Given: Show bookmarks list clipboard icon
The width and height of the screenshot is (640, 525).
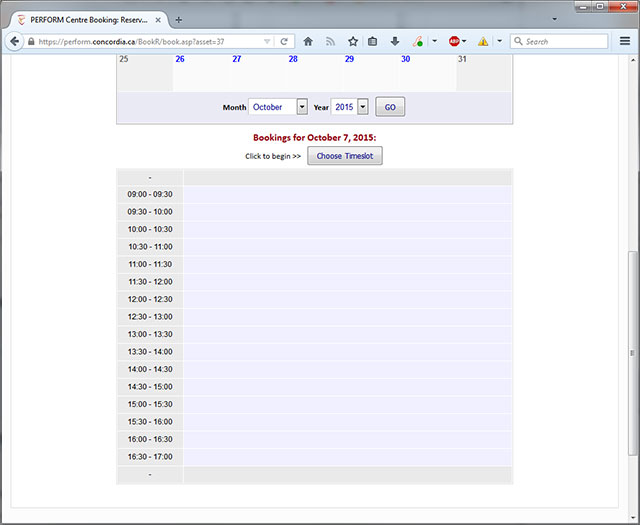Looking at the screenshot, I should click(372, 42).
